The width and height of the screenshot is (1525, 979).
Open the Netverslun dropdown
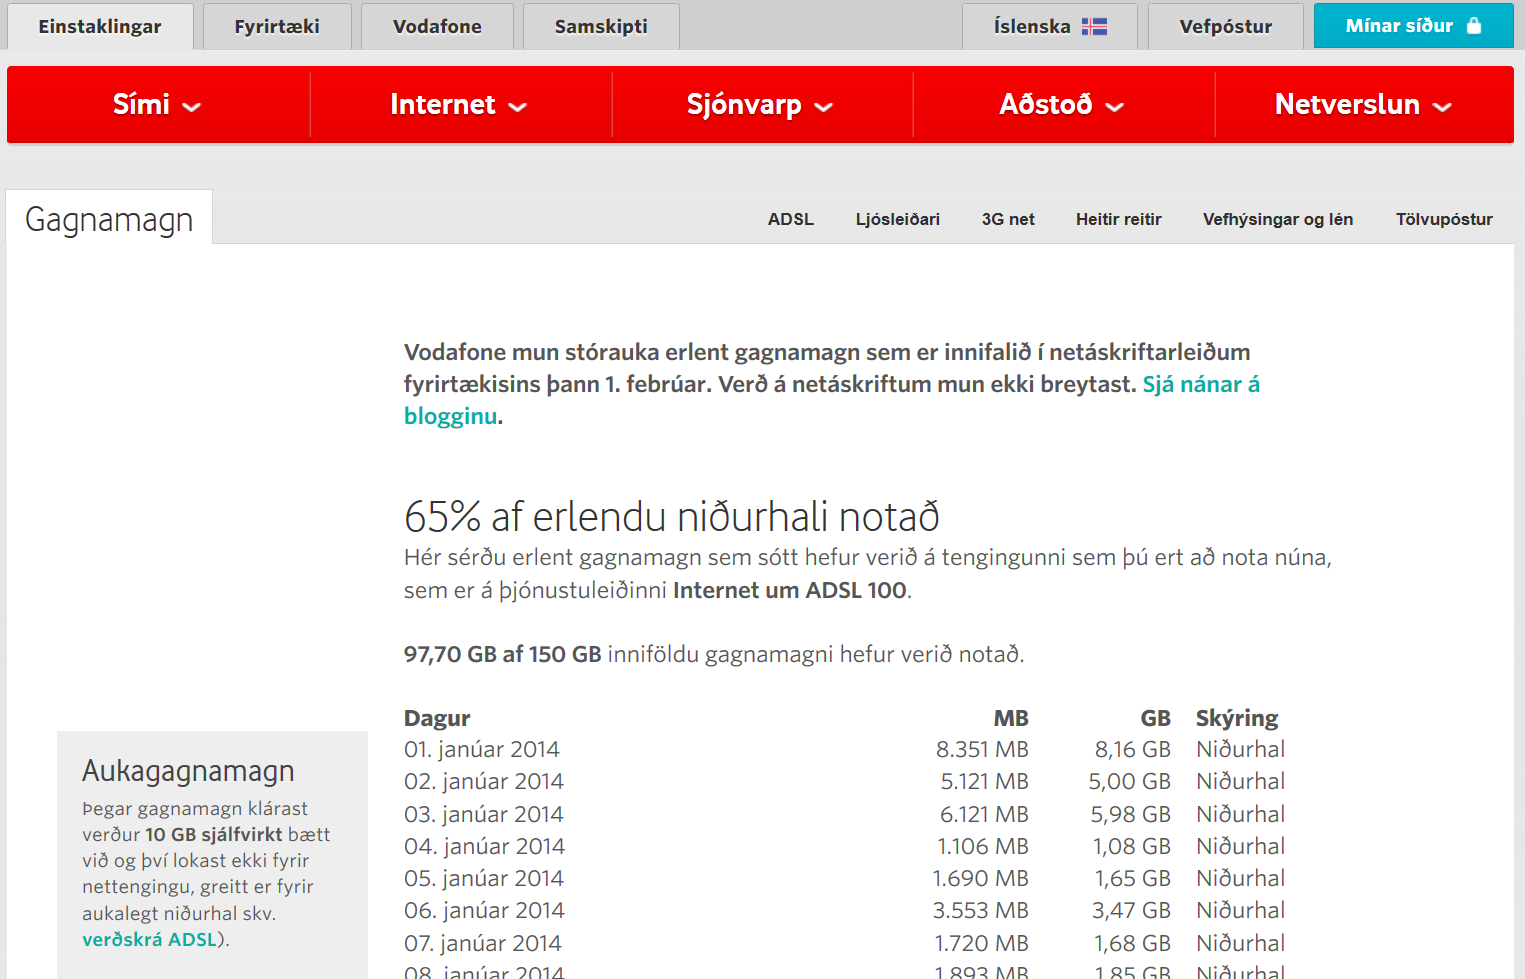coord(1441,107)
